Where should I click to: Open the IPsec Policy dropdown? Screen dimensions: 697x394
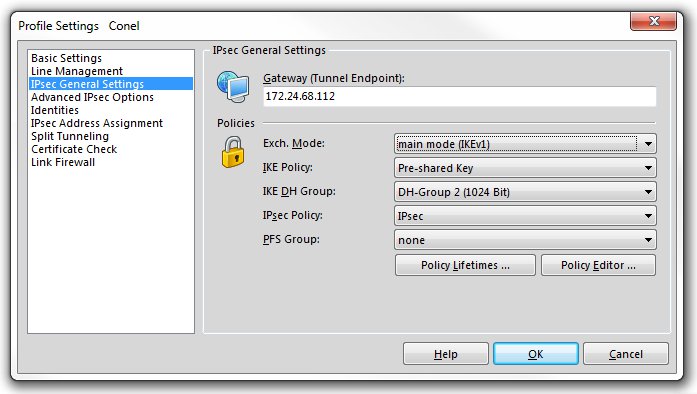point(525,216)
